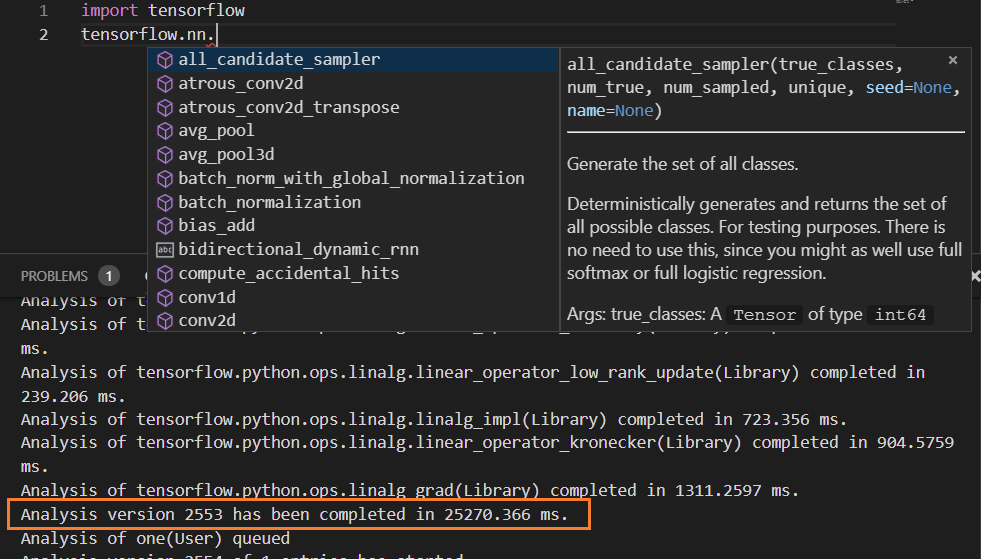Click cube icon next to avg_pool
This screenshot has width=981, height=559.
pyautogui.click(x=165, y=131)
